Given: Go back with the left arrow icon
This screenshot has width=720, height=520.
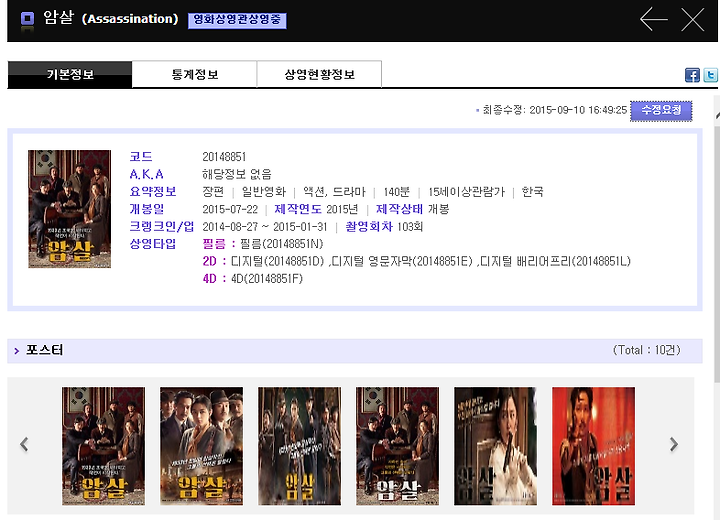Looking at the screenshot, I should click(x=654, y=19).
